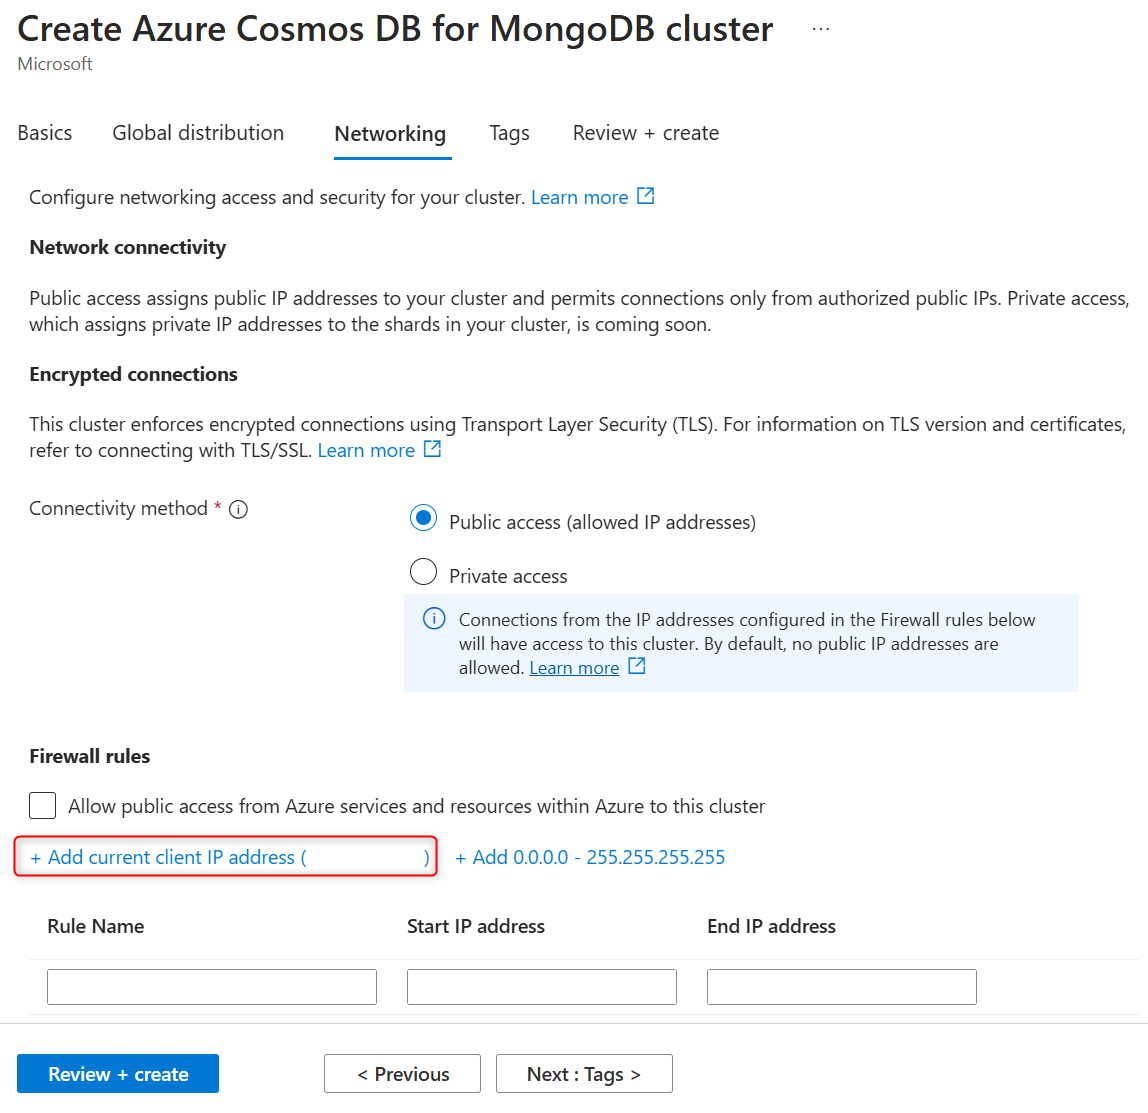Screen dimensions: 1148x1113
Task: Go to the Tags tab
Action: pyautogui.click(x=509, y=133)
